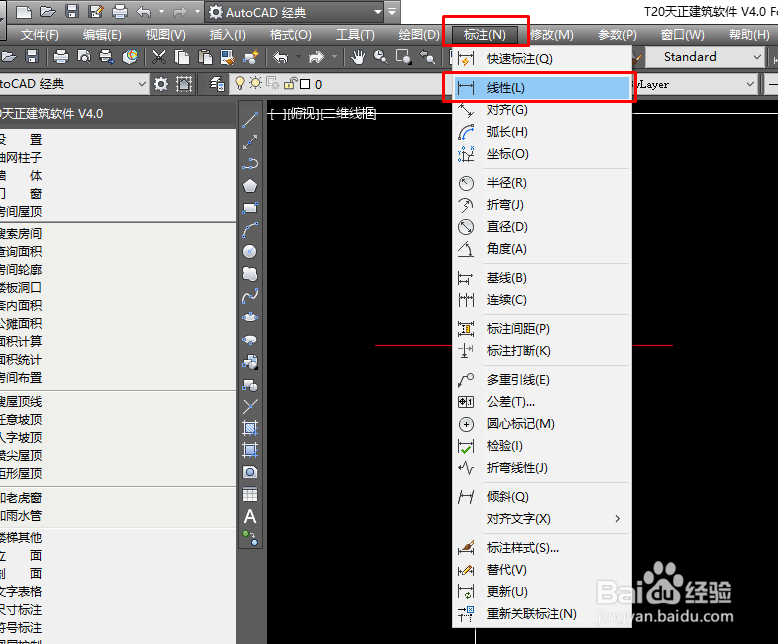Open the 编辑(E) menu
The image size is (778, 644).
click(102, 35)
